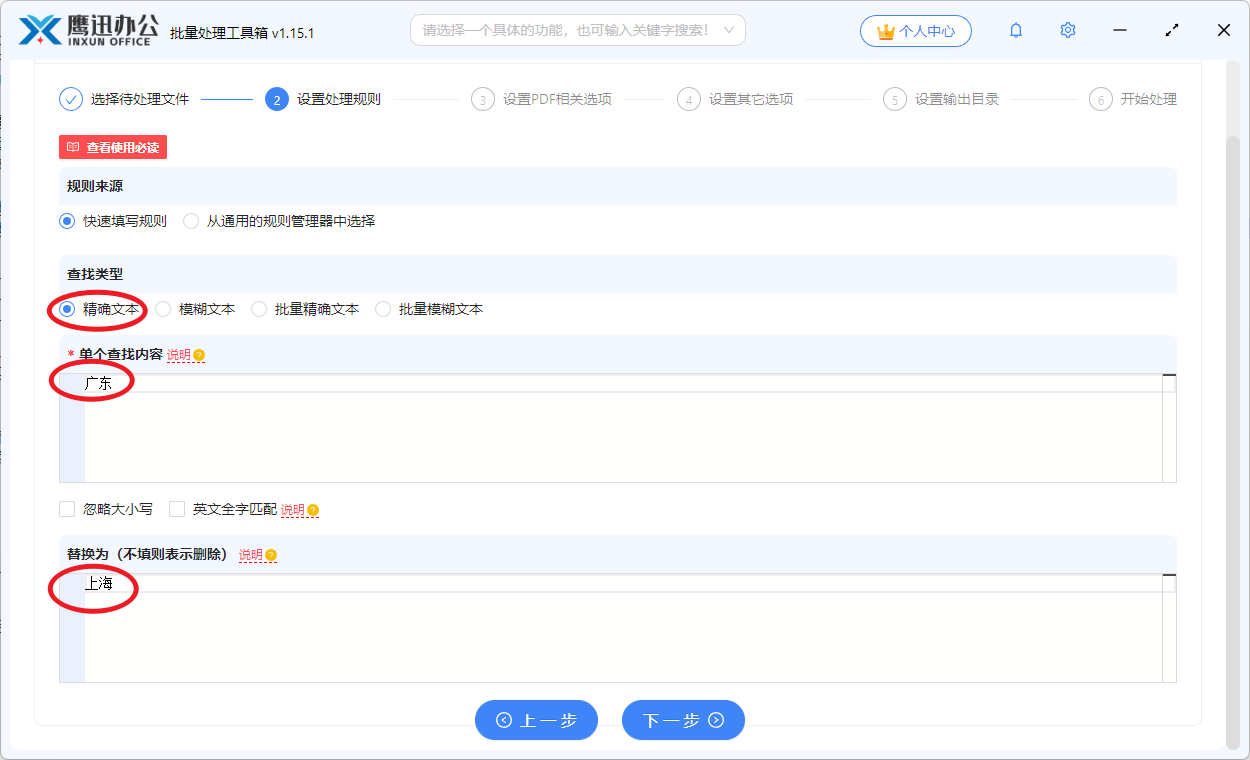Open 说明 link beside 替换为

(250, 555)
